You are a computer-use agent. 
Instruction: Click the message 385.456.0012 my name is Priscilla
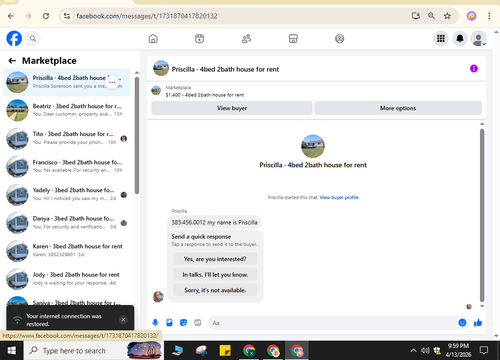[x=214, y=222]
